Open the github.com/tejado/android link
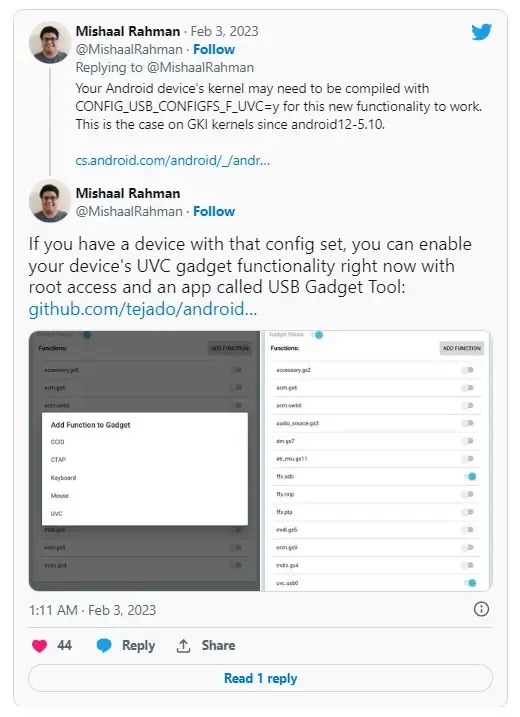 pyautogui.click(x=143, y=309)
